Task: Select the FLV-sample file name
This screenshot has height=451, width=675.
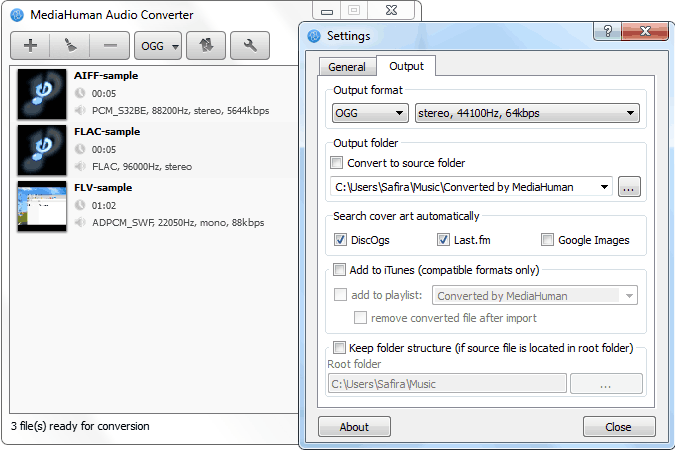Action: click(x=103, y=188)
